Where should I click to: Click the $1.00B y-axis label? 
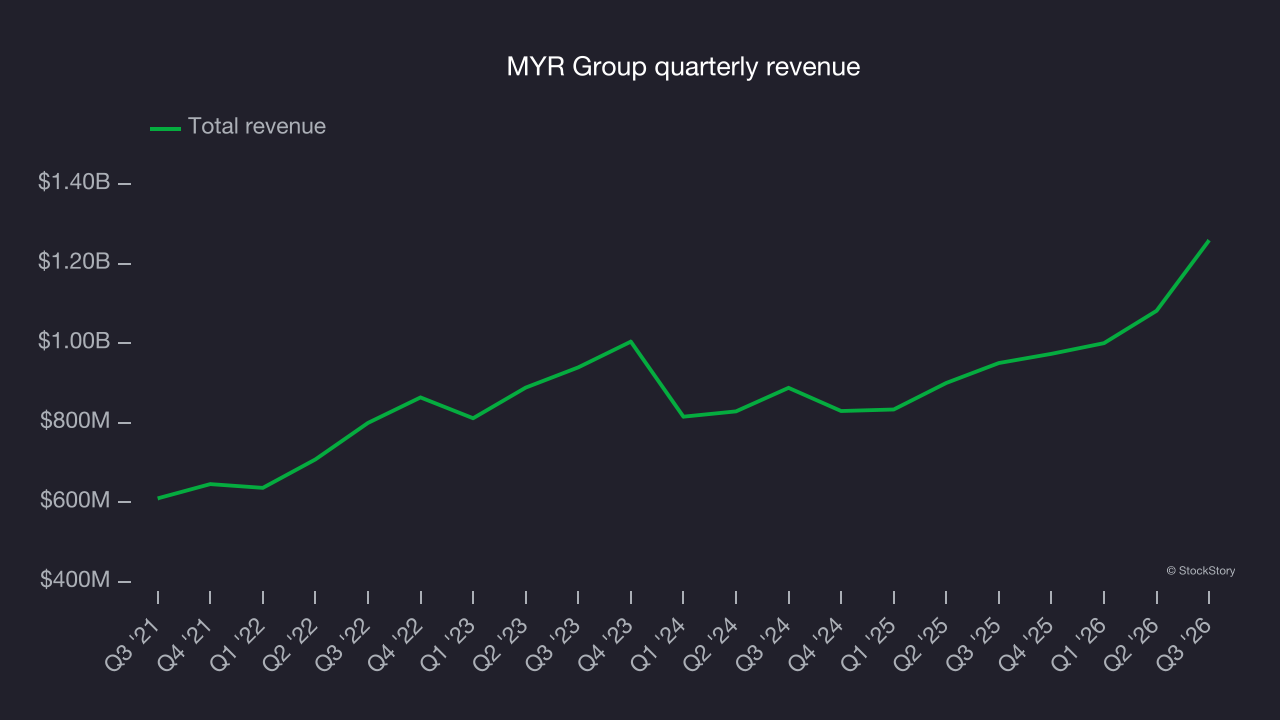point(74,341)
